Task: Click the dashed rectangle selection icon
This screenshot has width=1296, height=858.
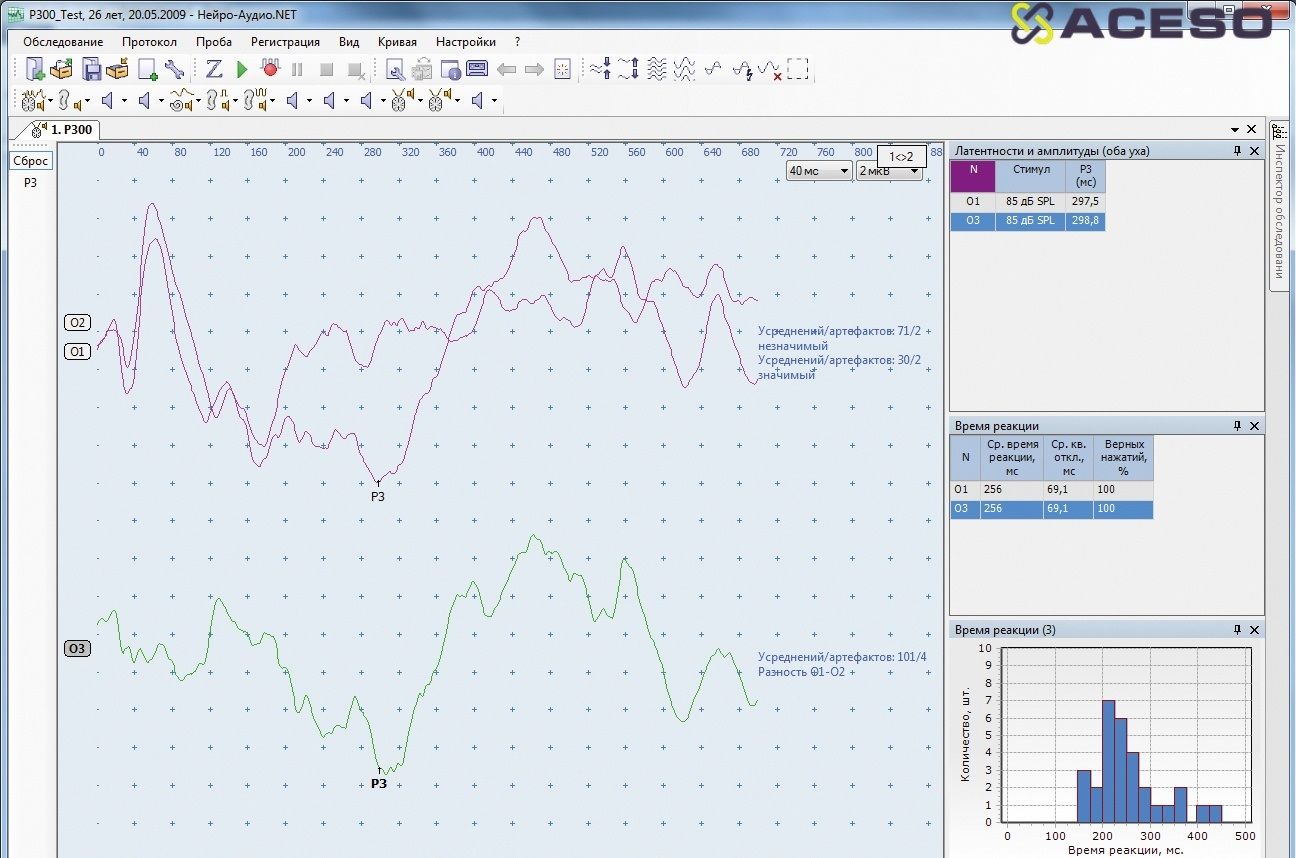Action: point(797,69)
